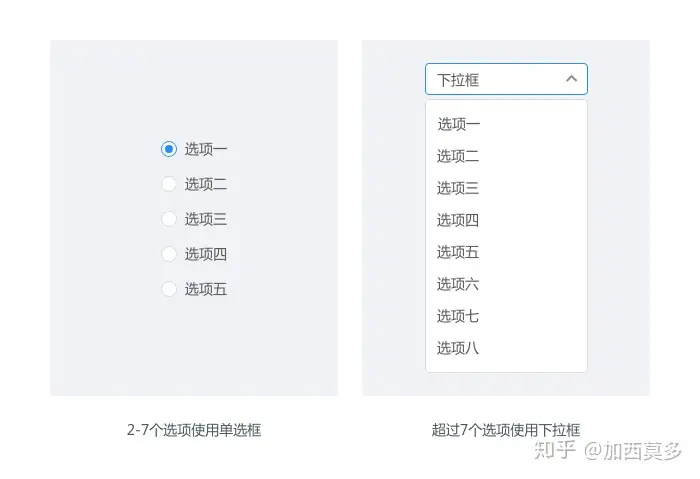Select the 选项五 radio button
Viewport: 700px width, 479px height.
pos(169,289)
